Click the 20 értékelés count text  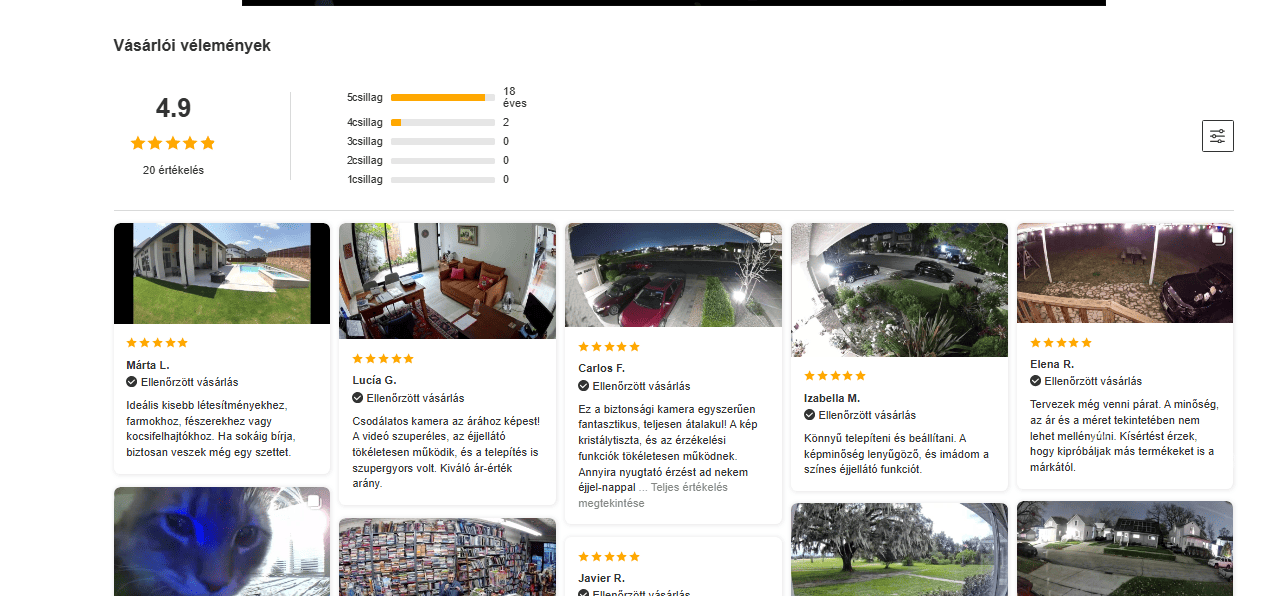click(x=173, y=170)
